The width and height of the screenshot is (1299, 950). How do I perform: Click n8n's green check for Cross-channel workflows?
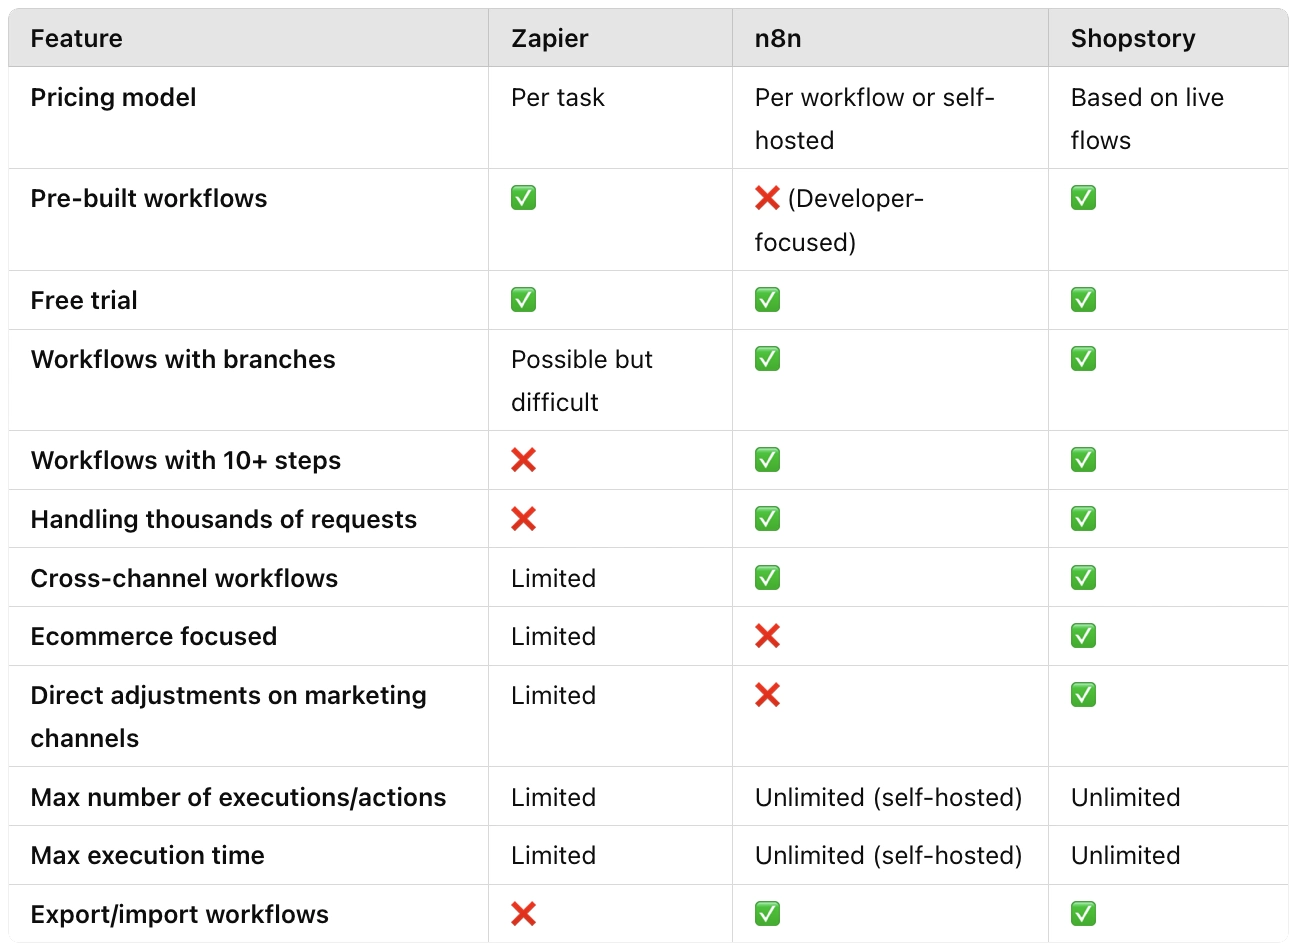coord(767,578)
